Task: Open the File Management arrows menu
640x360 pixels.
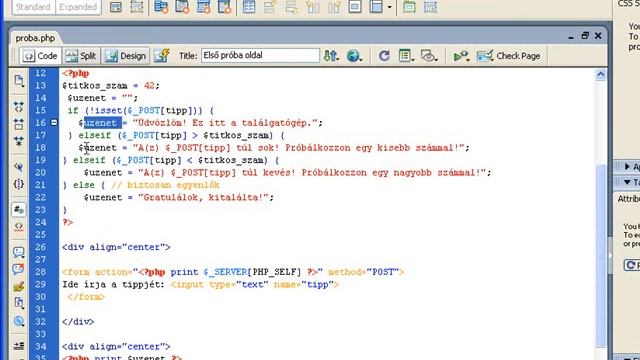Action: point(331,56)
